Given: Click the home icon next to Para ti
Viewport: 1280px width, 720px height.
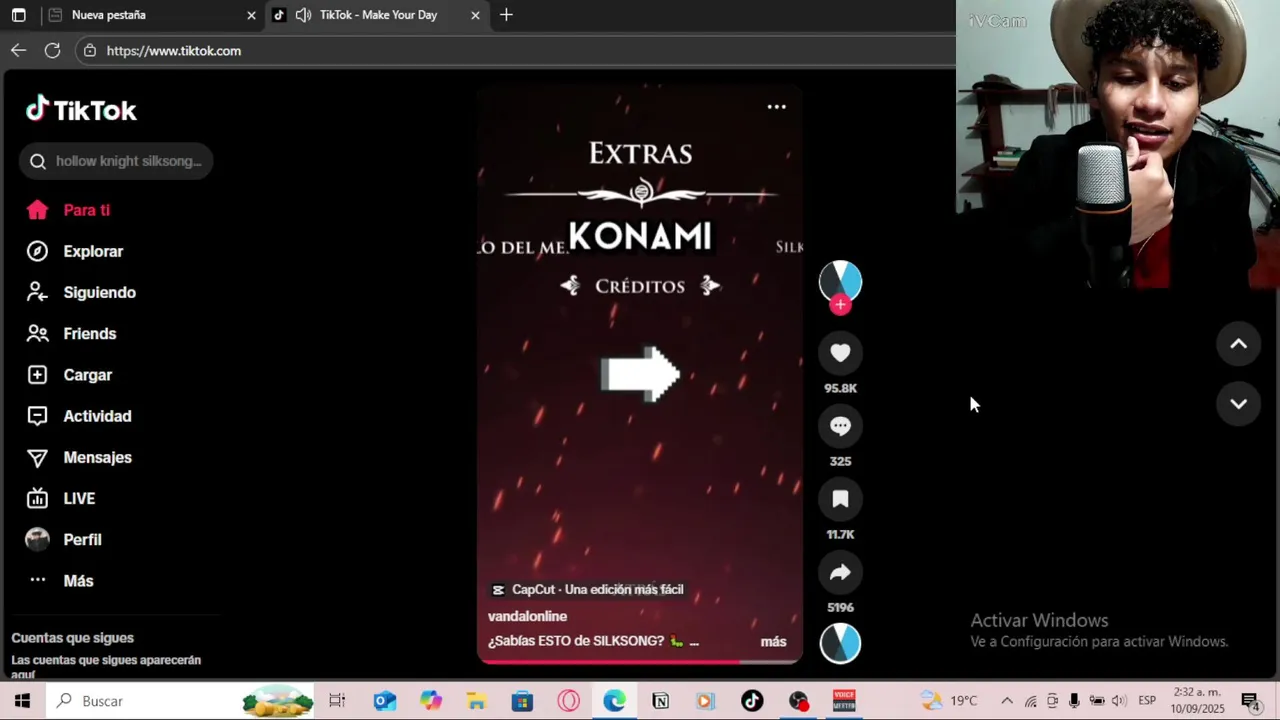Looking at the screenshot, I should click(37, 210).
